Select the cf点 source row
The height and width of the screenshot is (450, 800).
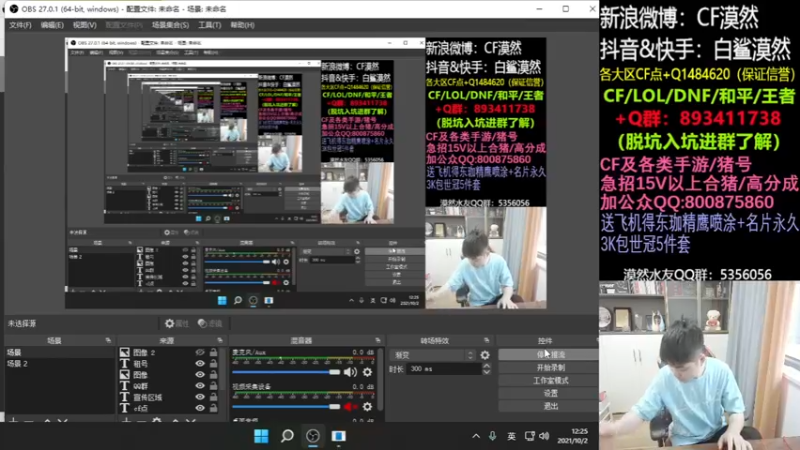(170, 408)
